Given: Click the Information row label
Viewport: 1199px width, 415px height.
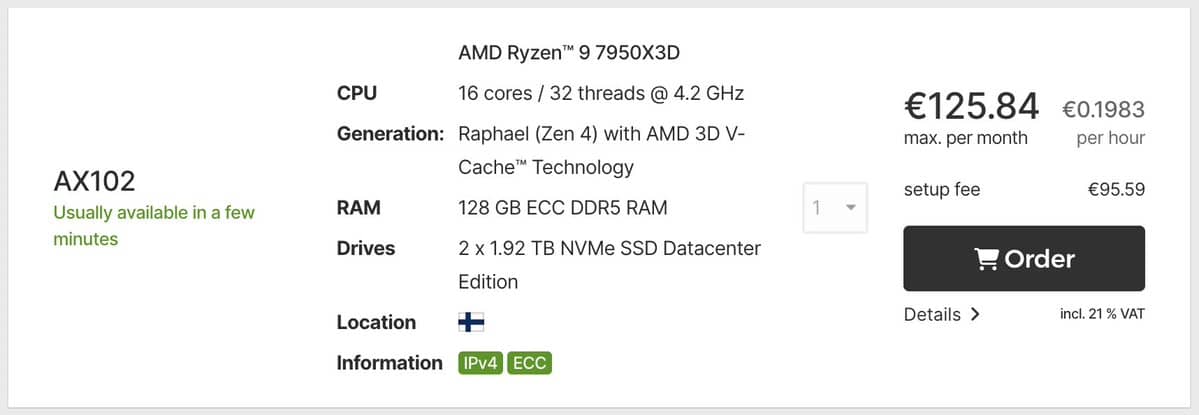Looking at the screenshot, I should [x=389, y=362].
